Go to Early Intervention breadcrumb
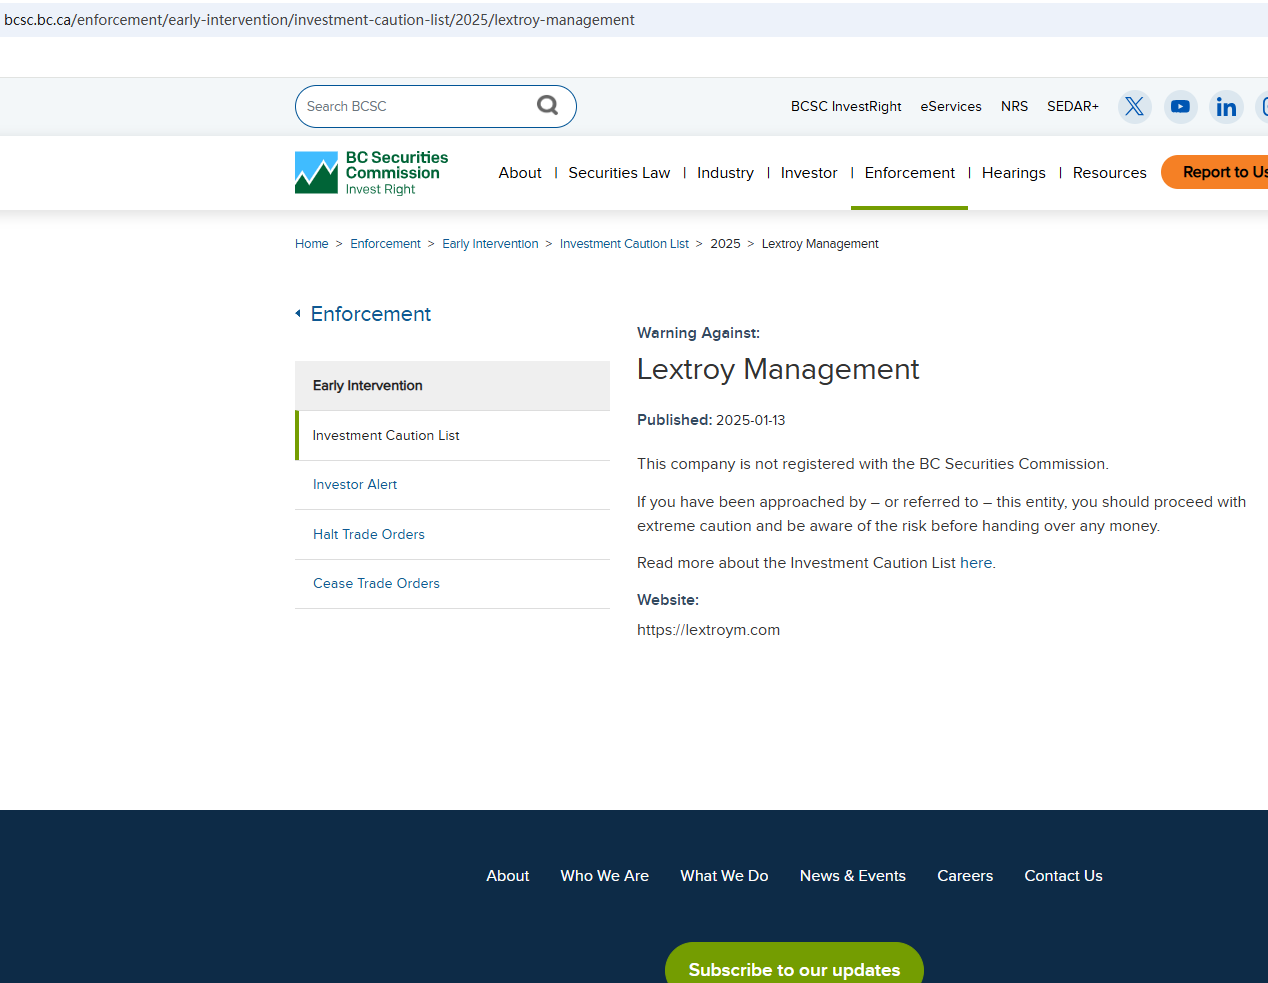This screenshot has height=983, width=1268. [490, 244]
